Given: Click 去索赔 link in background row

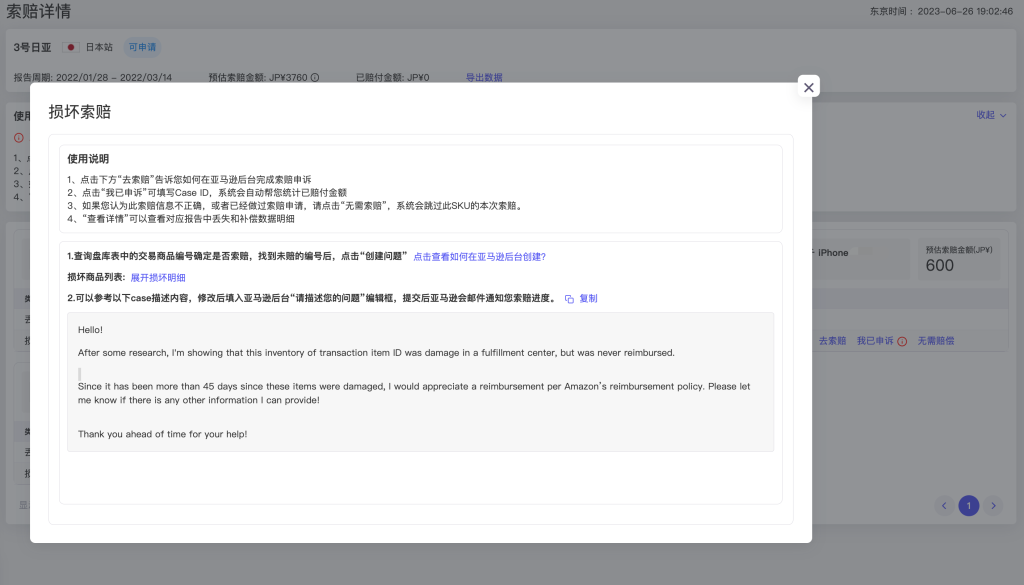Looking at the screenshot, I should pos(832,341).
